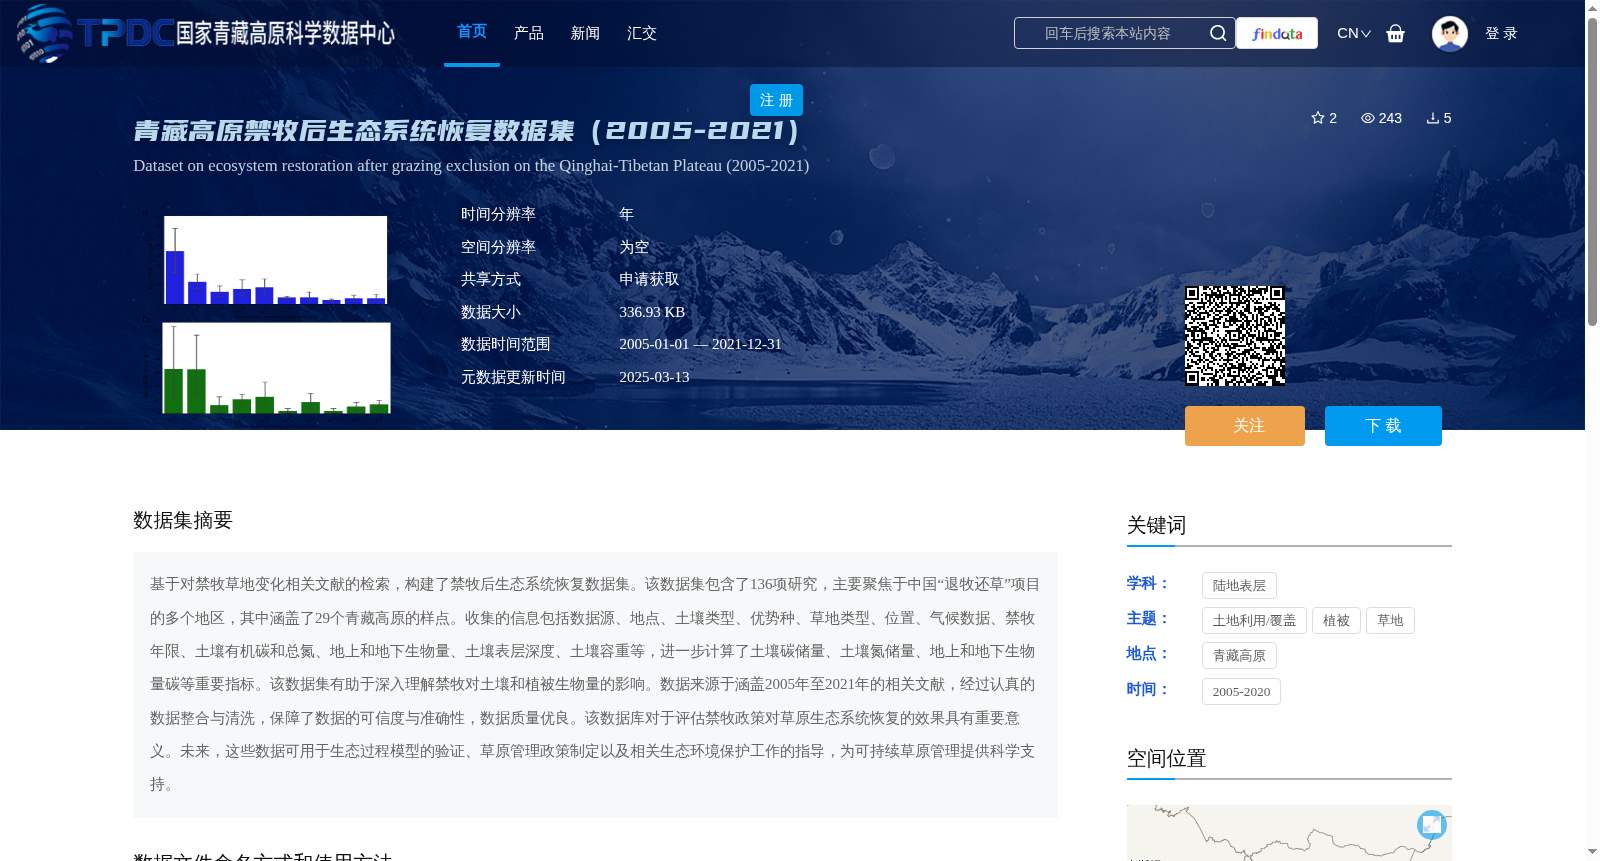Click the dataset QR code image
This screenshot has height=861, width=1600.
tap(1235, 336)
